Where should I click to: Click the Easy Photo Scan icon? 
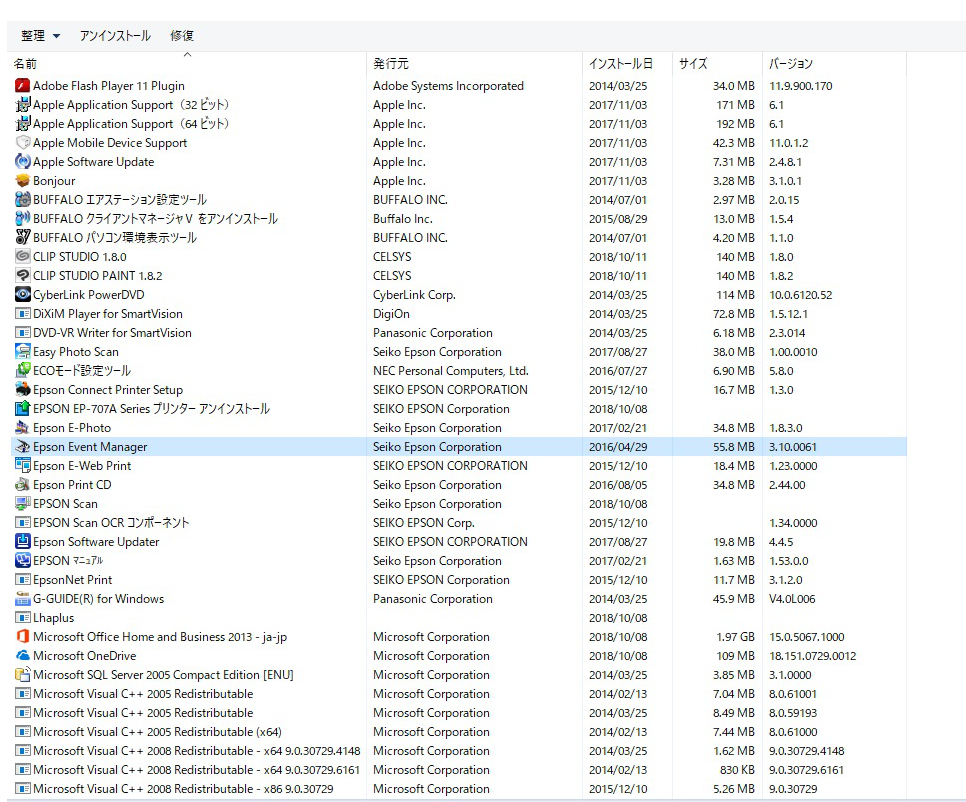point(24,352)
